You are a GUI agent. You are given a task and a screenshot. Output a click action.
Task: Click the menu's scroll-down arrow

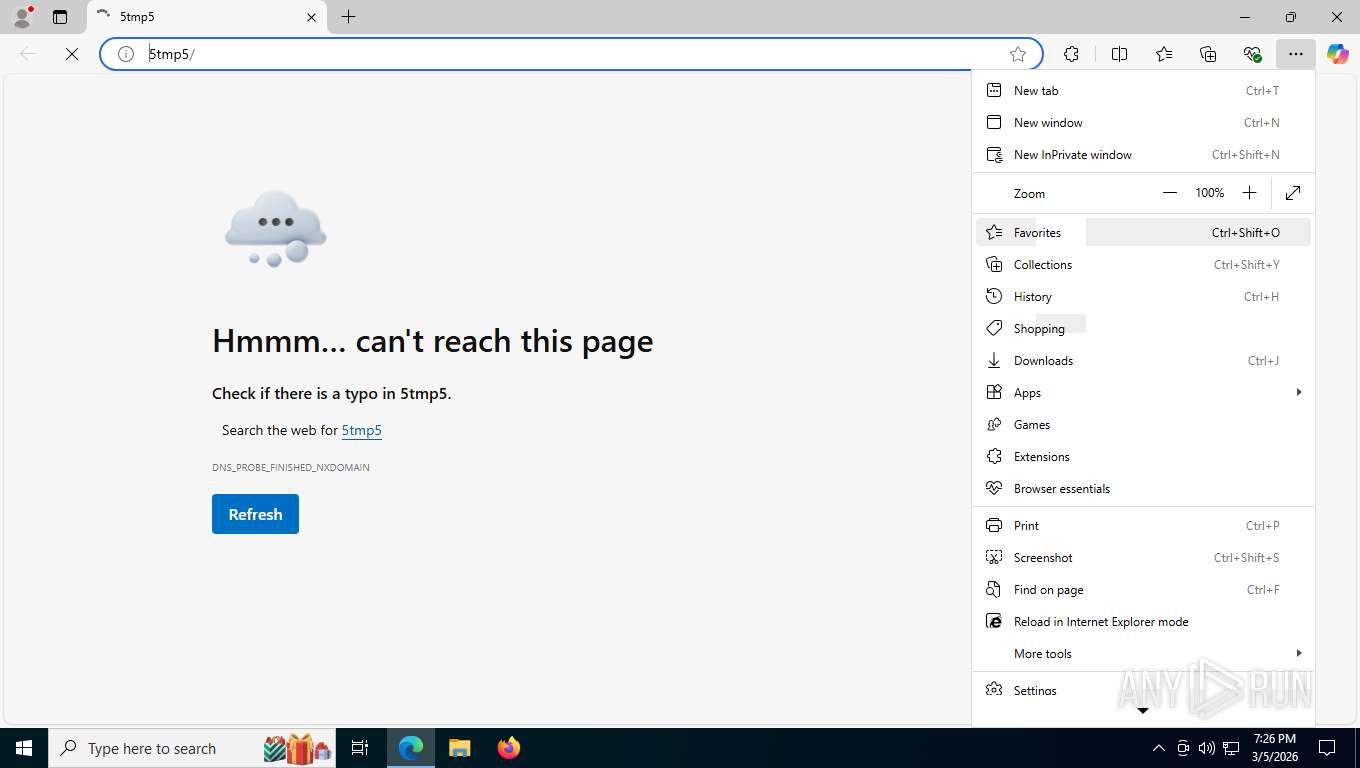1143,711
